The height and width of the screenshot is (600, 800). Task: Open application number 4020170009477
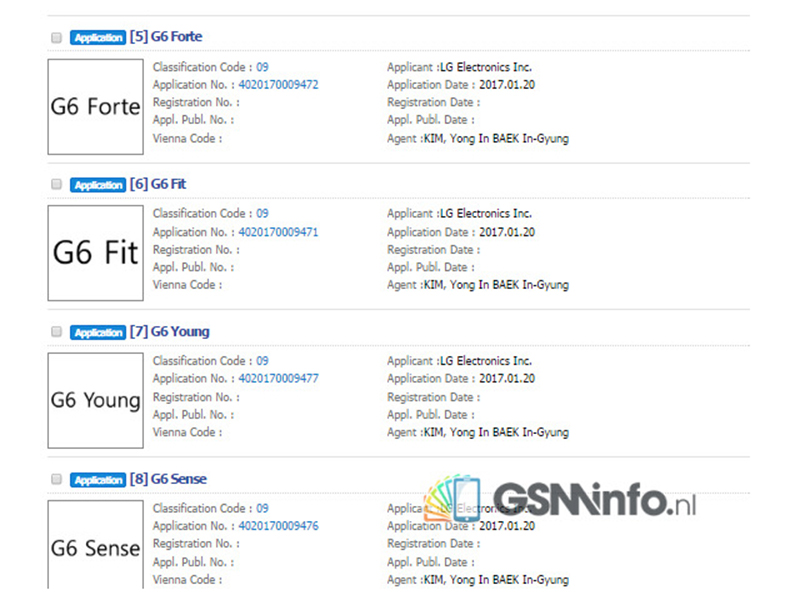point(278,379)
